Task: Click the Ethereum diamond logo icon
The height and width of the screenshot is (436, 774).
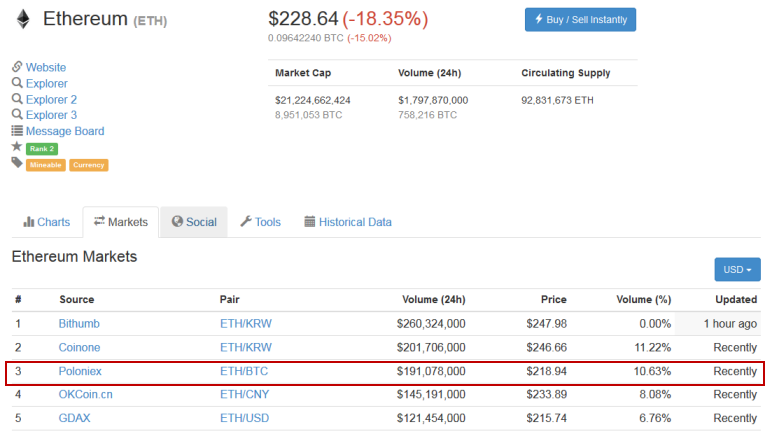Action: point(23,20)
